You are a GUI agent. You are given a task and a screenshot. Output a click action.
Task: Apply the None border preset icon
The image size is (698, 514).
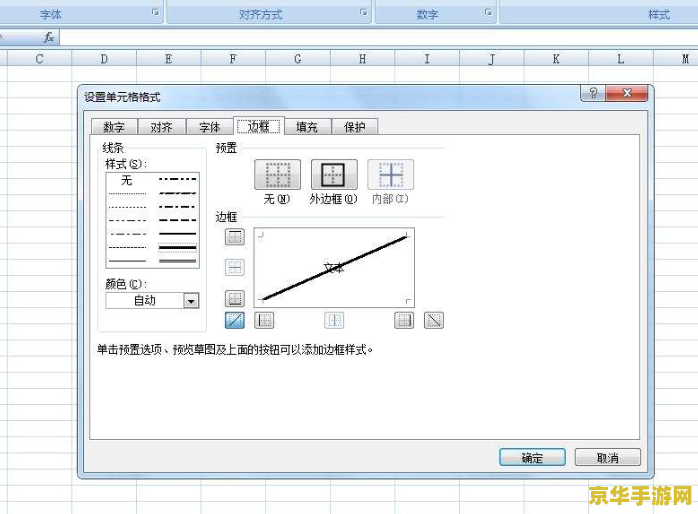(x=277, y=174)
